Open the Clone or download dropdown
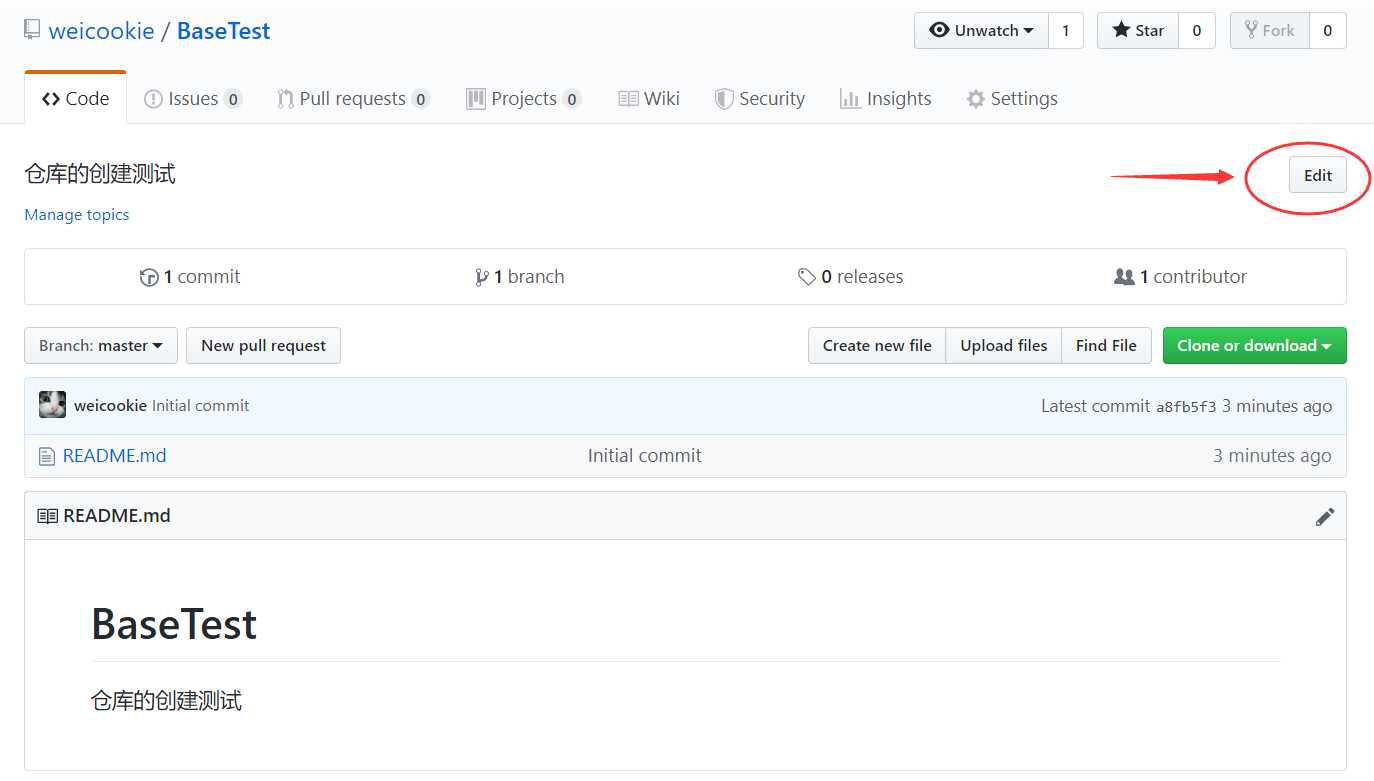This screenshot has height=781, width=1374. coord(1254,345)
